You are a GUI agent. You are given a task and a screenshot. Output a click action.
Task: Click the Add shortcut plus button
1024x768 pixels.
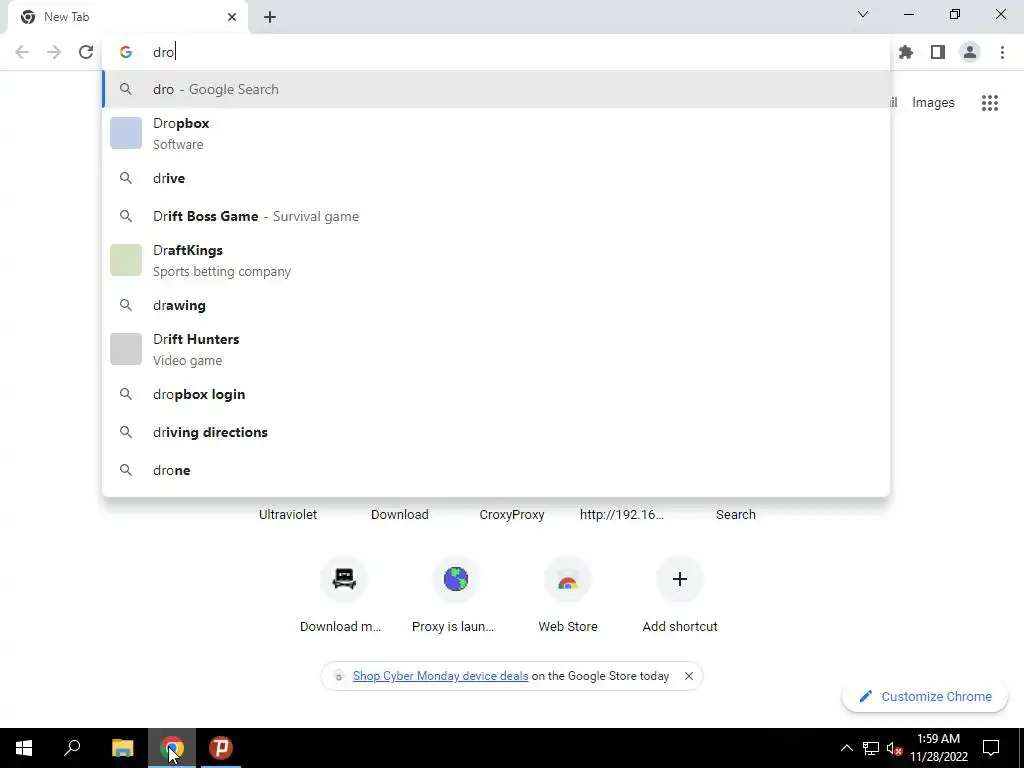[x=680, y=579]
